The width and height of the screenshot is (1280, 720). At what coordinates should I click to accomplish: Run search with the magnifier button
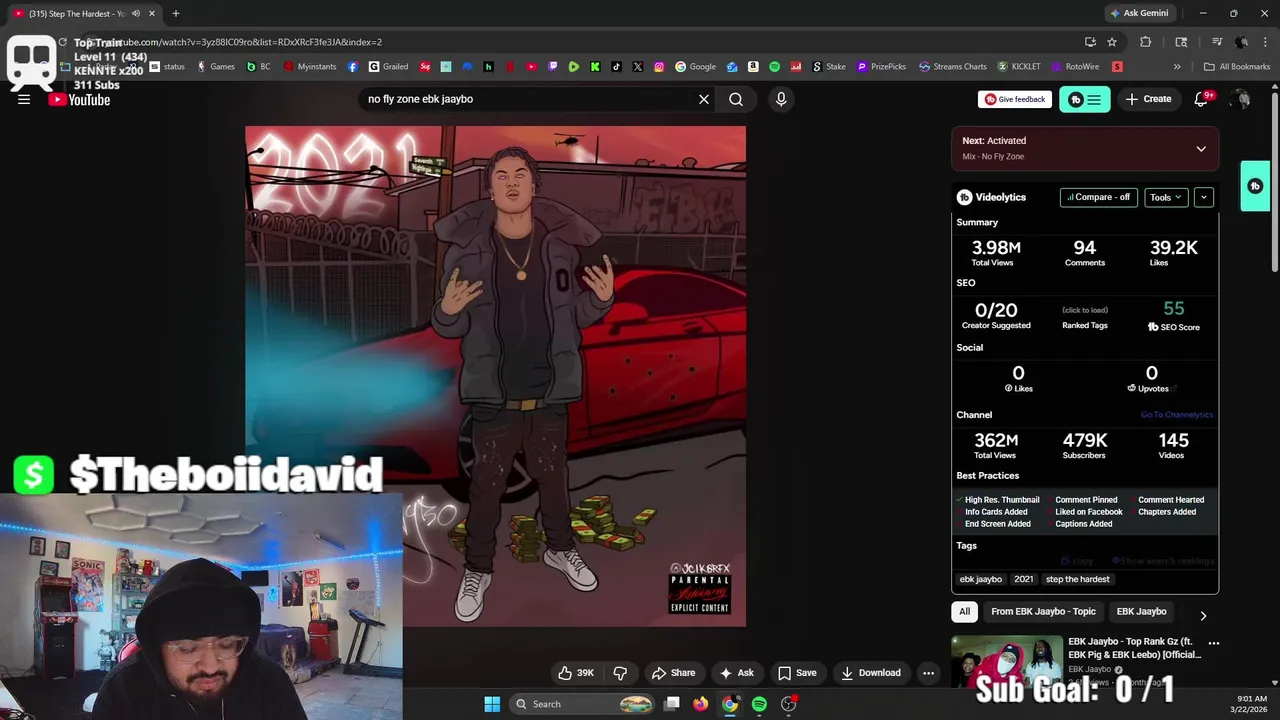click(736, 99)
